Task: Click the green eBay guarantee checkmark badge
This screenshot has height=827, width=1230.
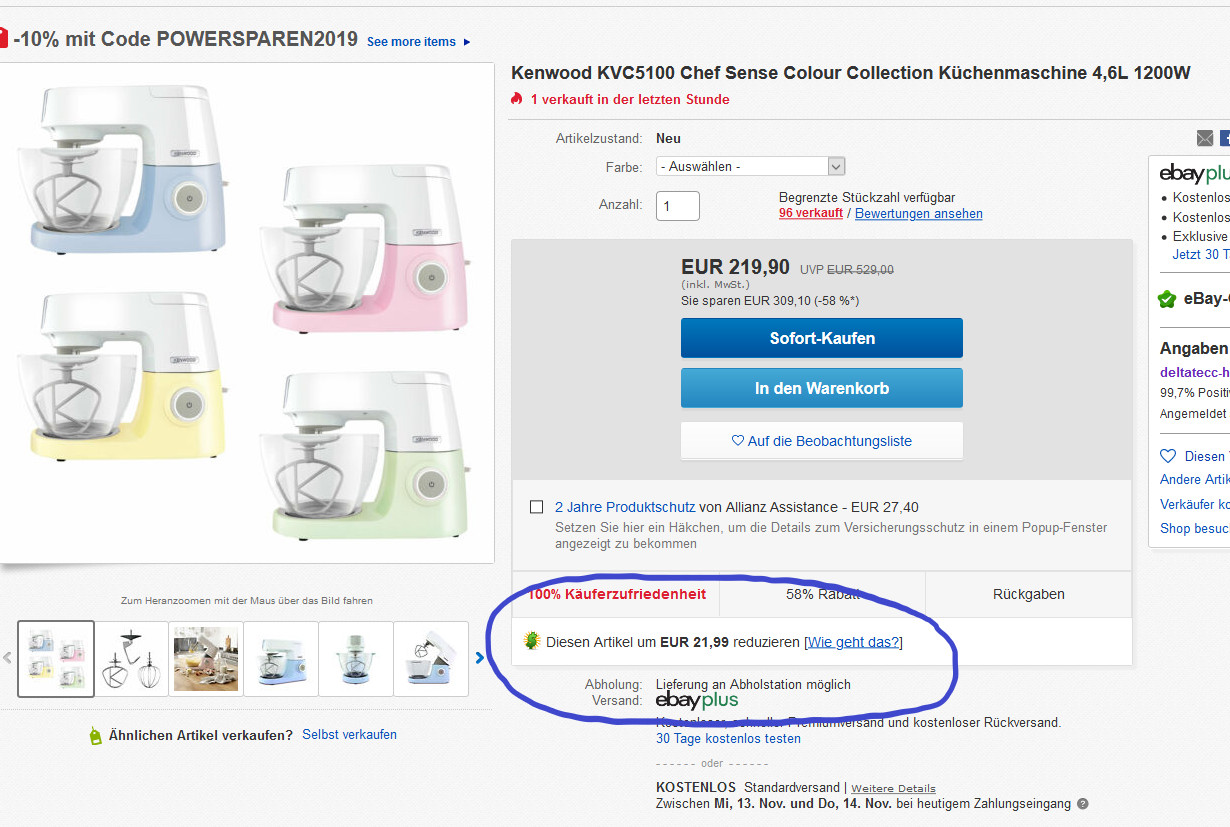Action: coord(1166,299)
